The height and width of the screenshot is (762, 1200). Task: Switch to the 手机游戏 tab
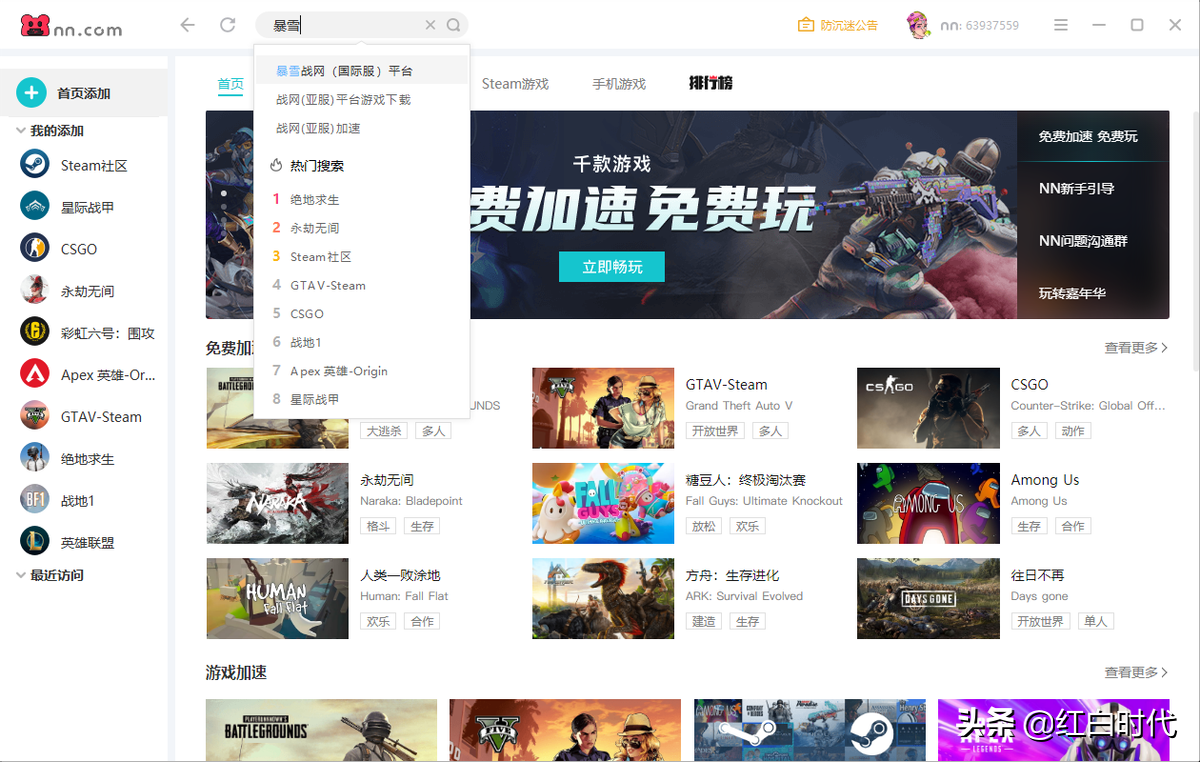point(619,84)
